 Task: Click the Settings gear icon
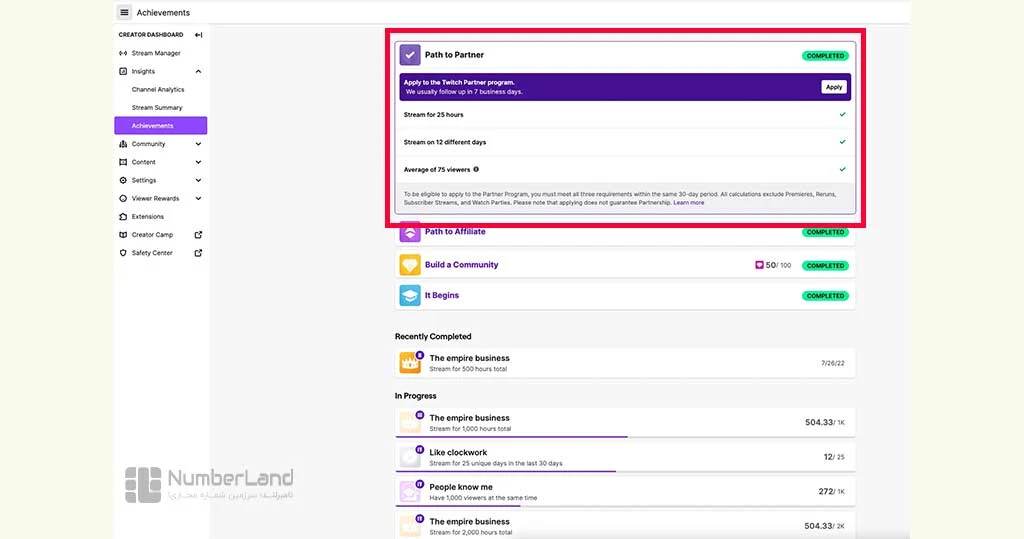click(123, 180)
